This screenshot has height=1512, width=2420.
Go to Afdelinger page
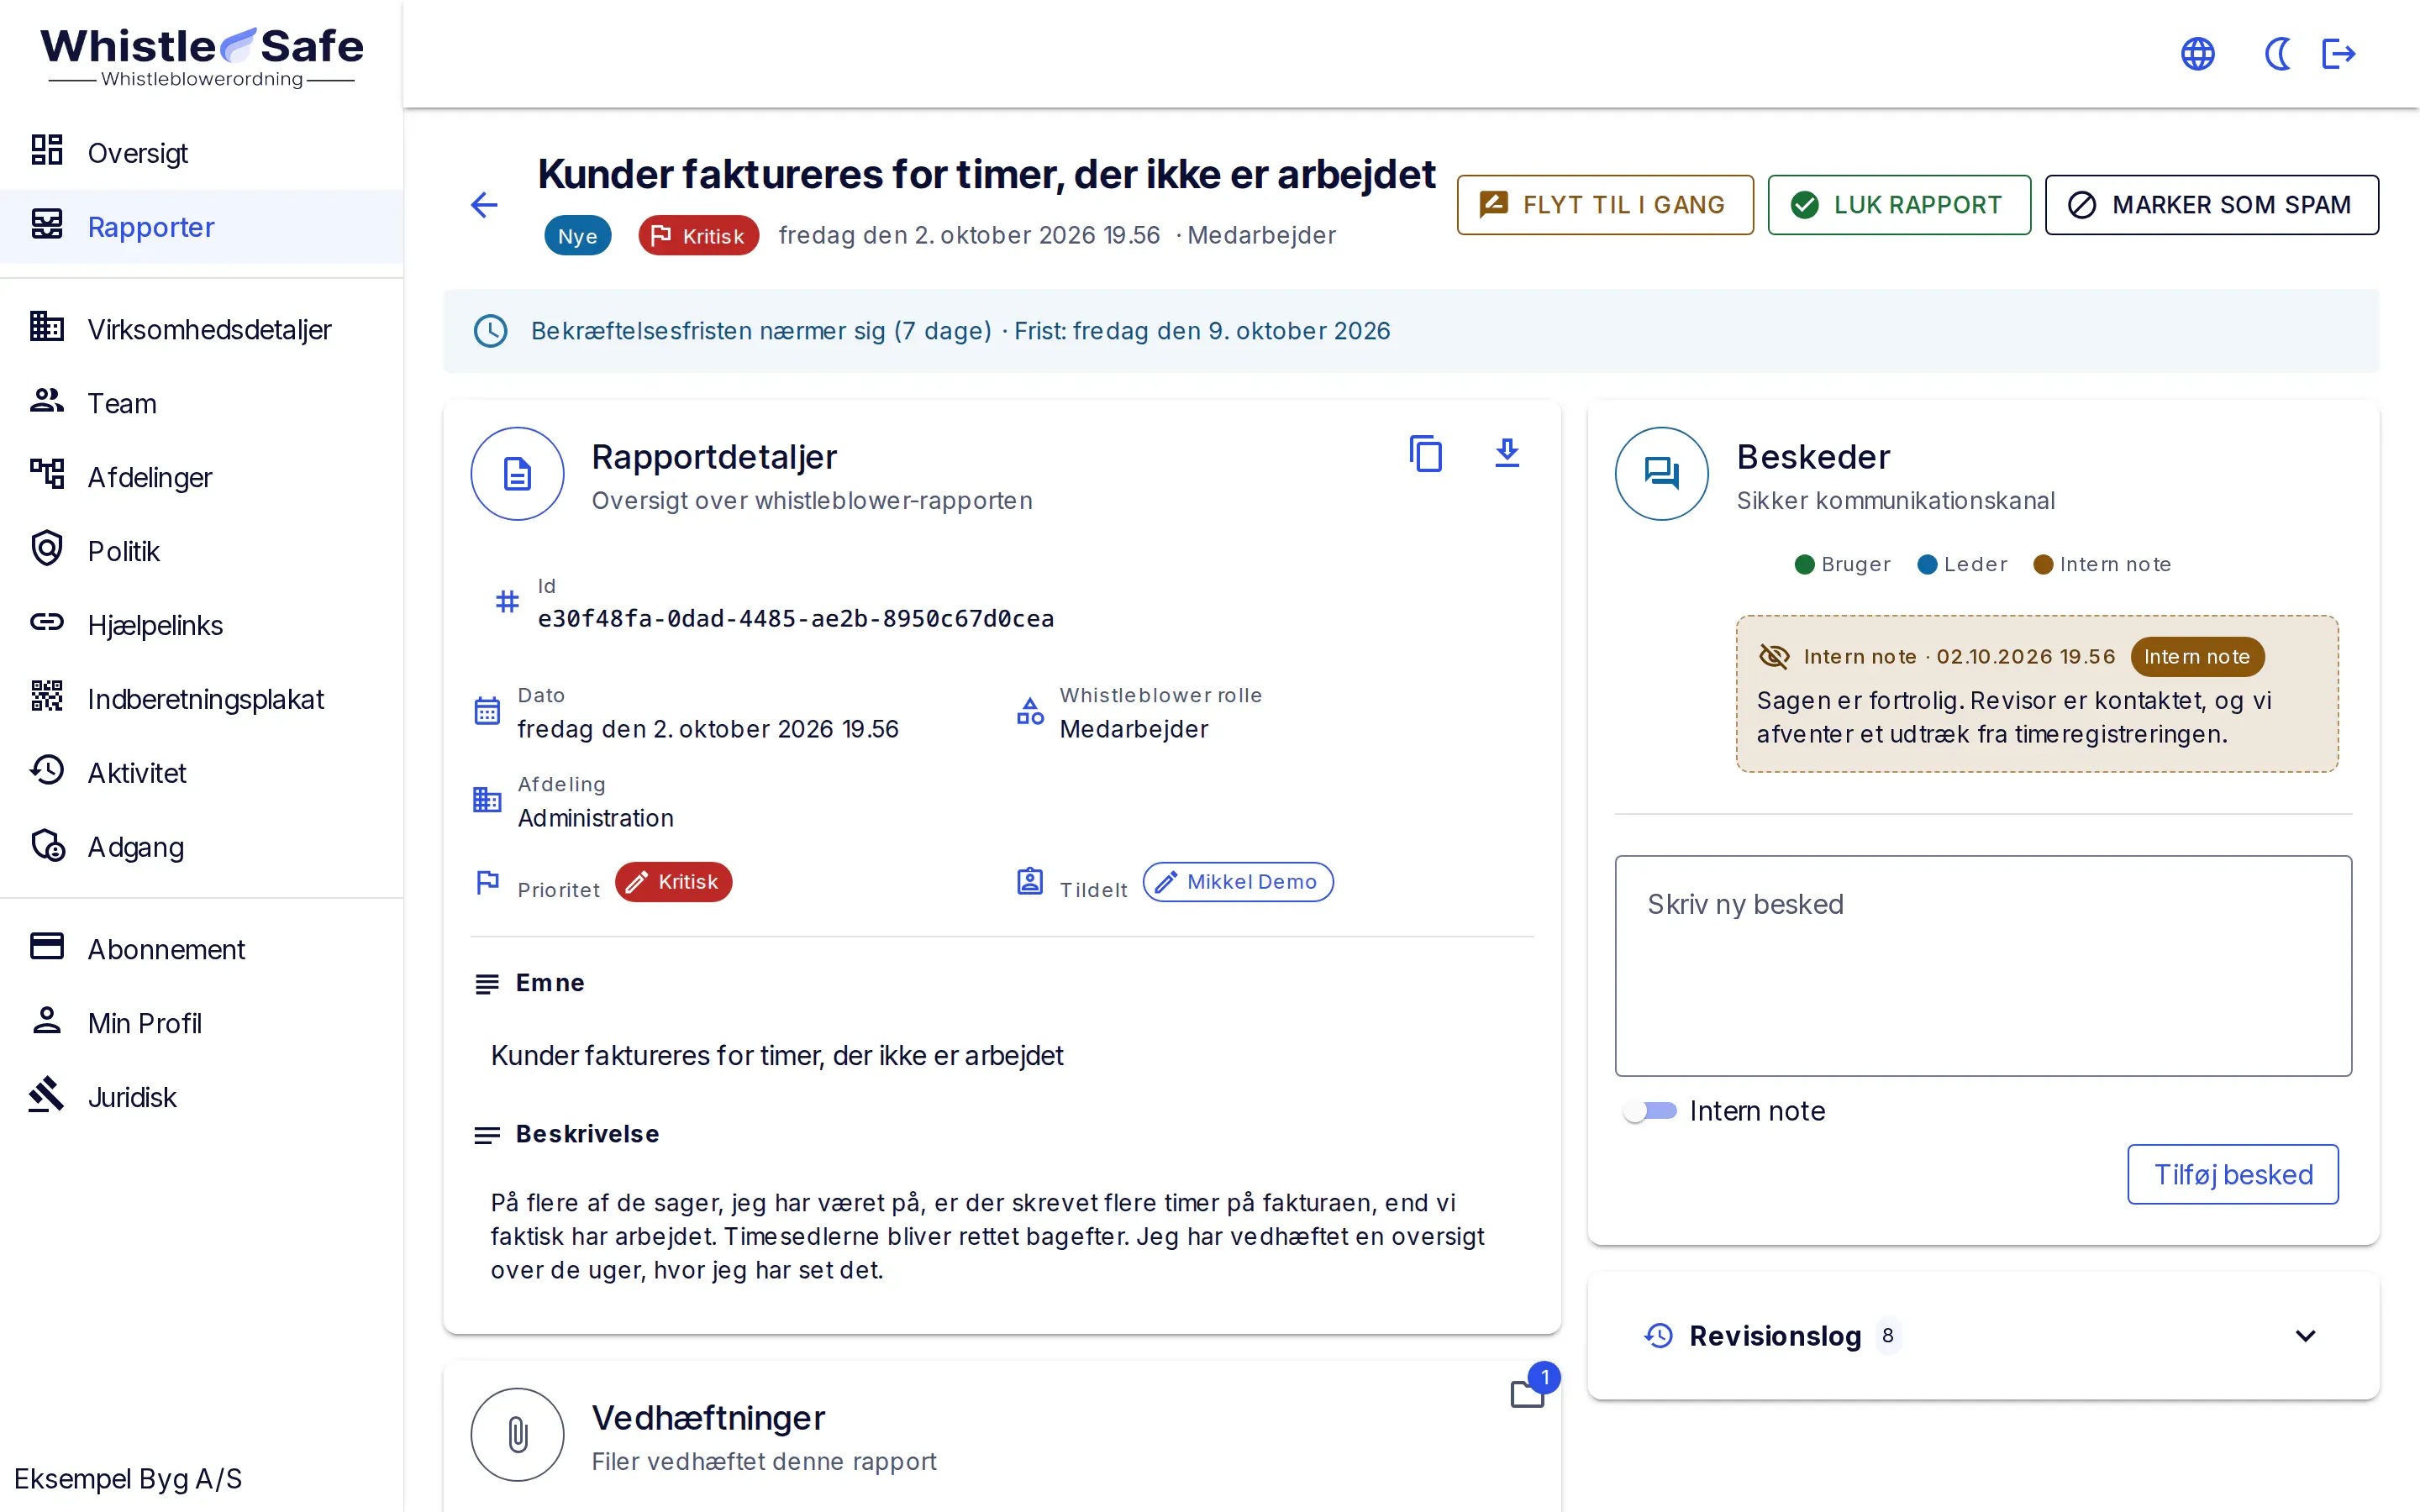point(201,477)
